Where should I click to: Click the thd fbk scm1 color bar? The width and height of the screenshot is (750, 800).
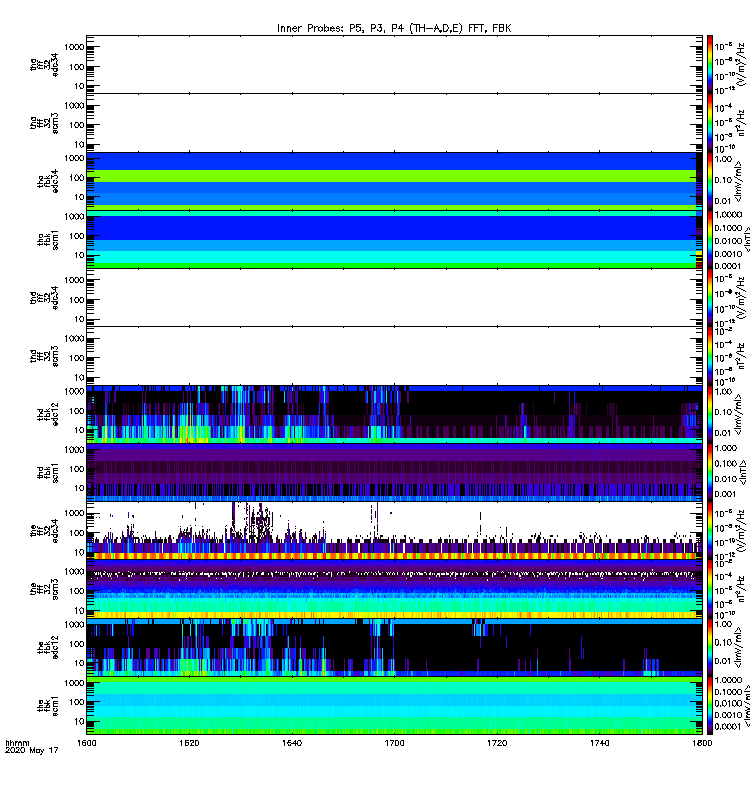pyautogui.click(x=710, y=472)
